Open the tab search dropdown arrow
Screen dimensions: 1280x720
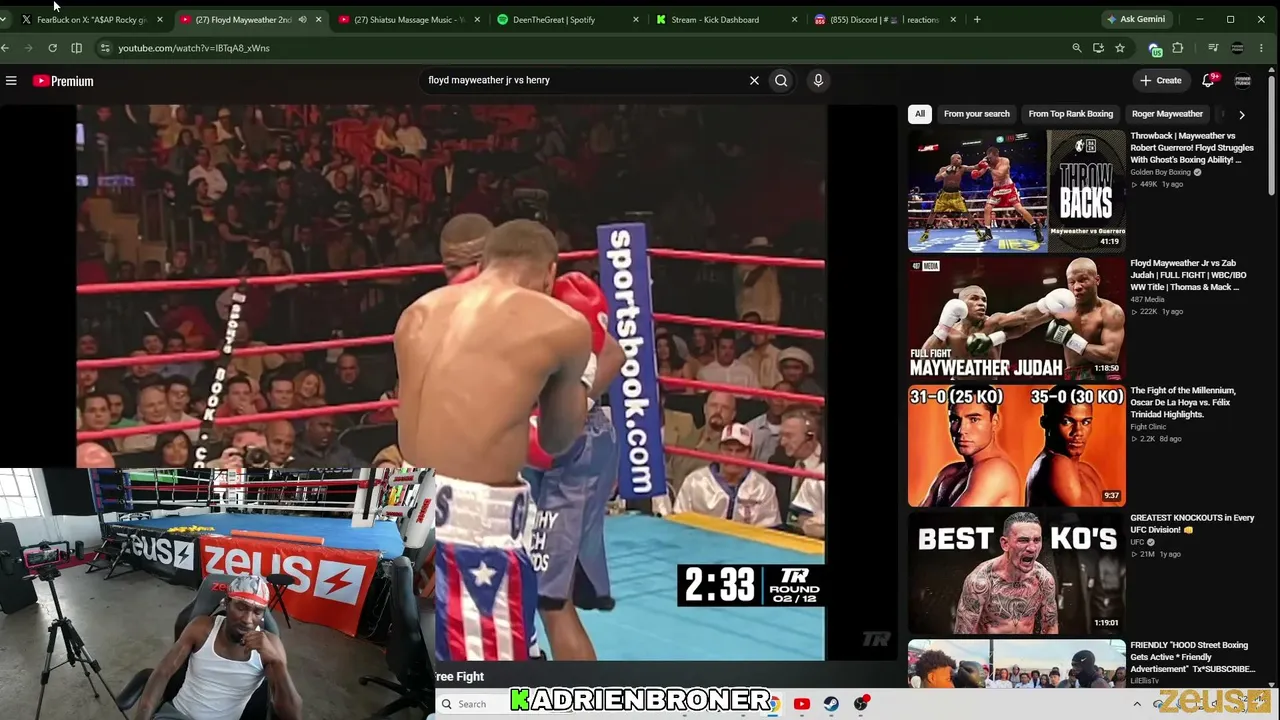5,19
